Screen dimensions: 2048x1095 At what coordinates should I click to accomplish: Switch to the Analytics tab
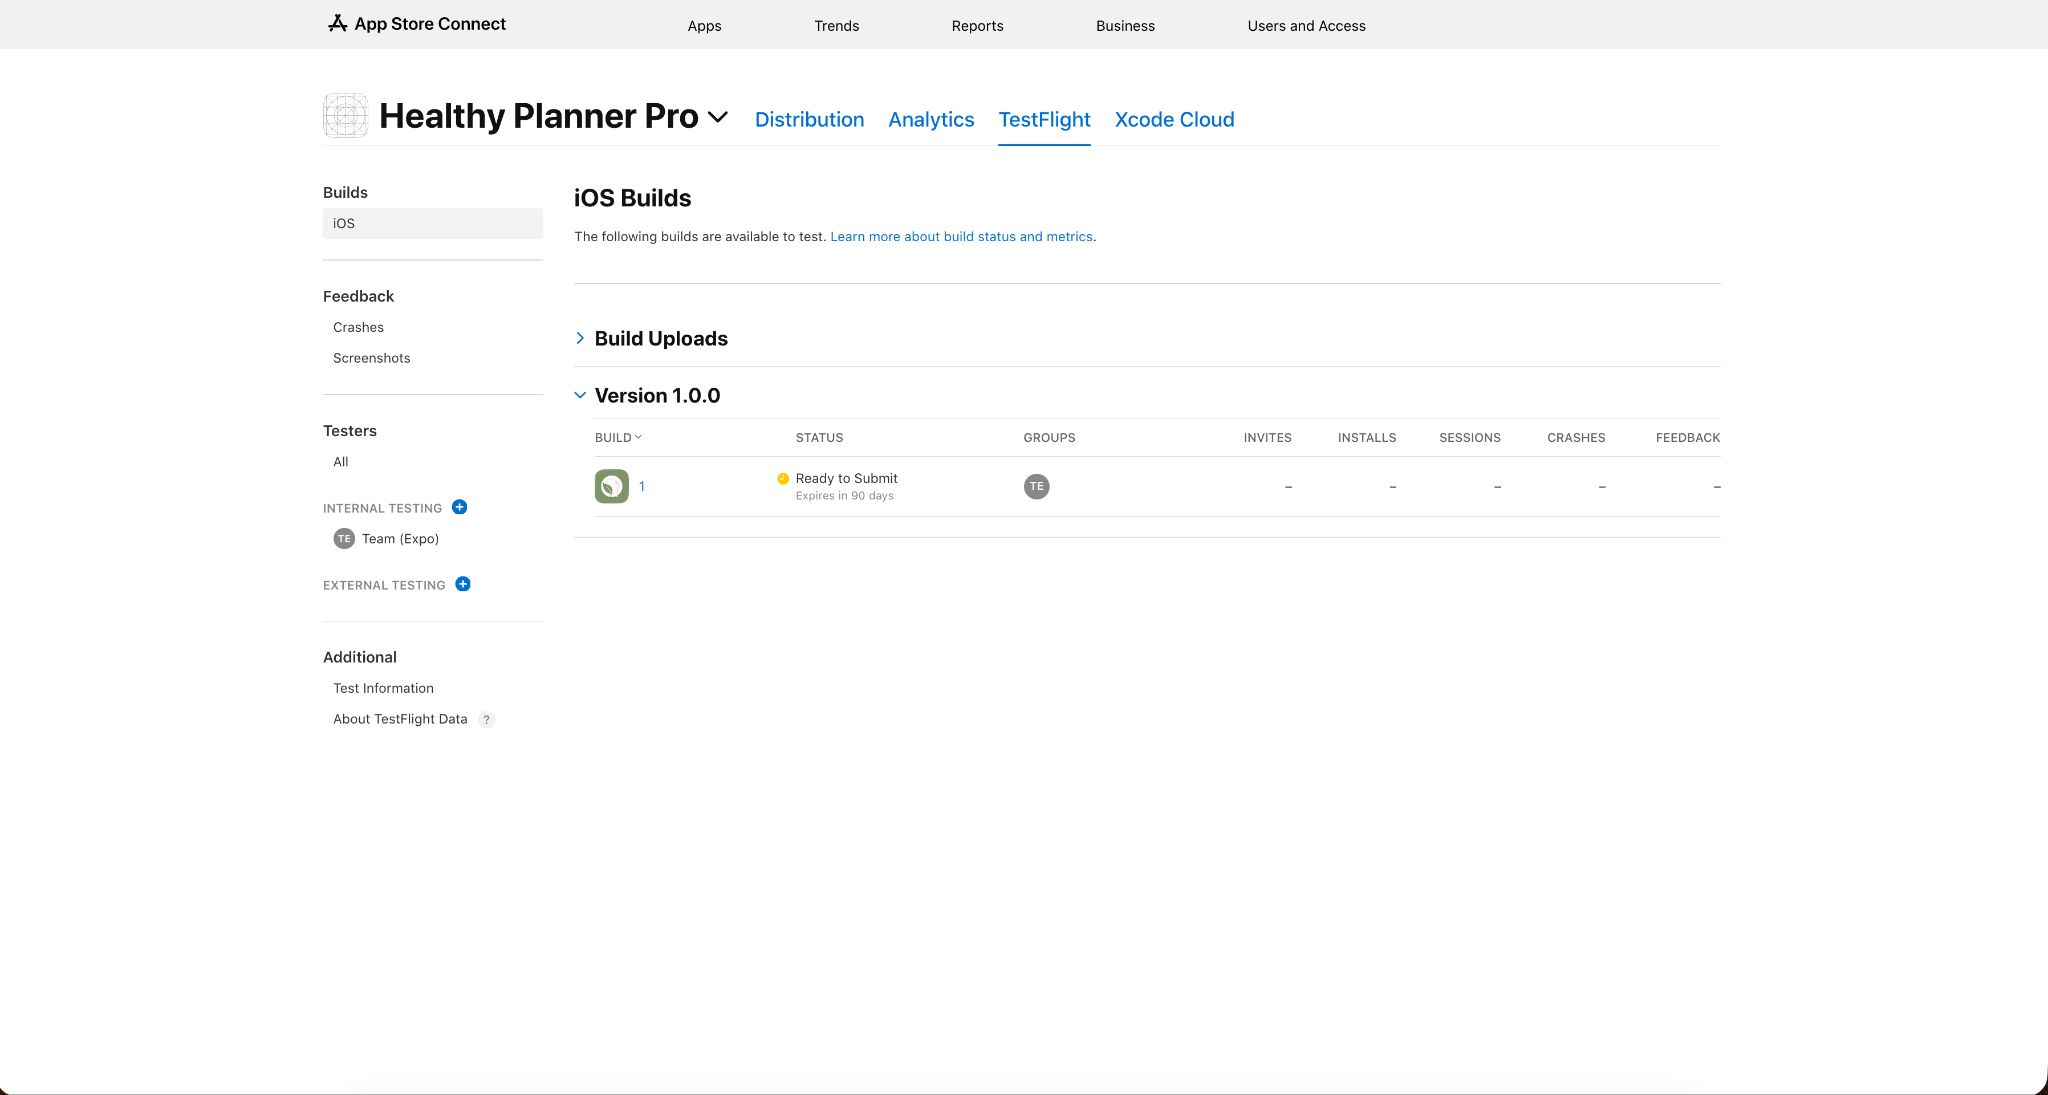[931, 119]
